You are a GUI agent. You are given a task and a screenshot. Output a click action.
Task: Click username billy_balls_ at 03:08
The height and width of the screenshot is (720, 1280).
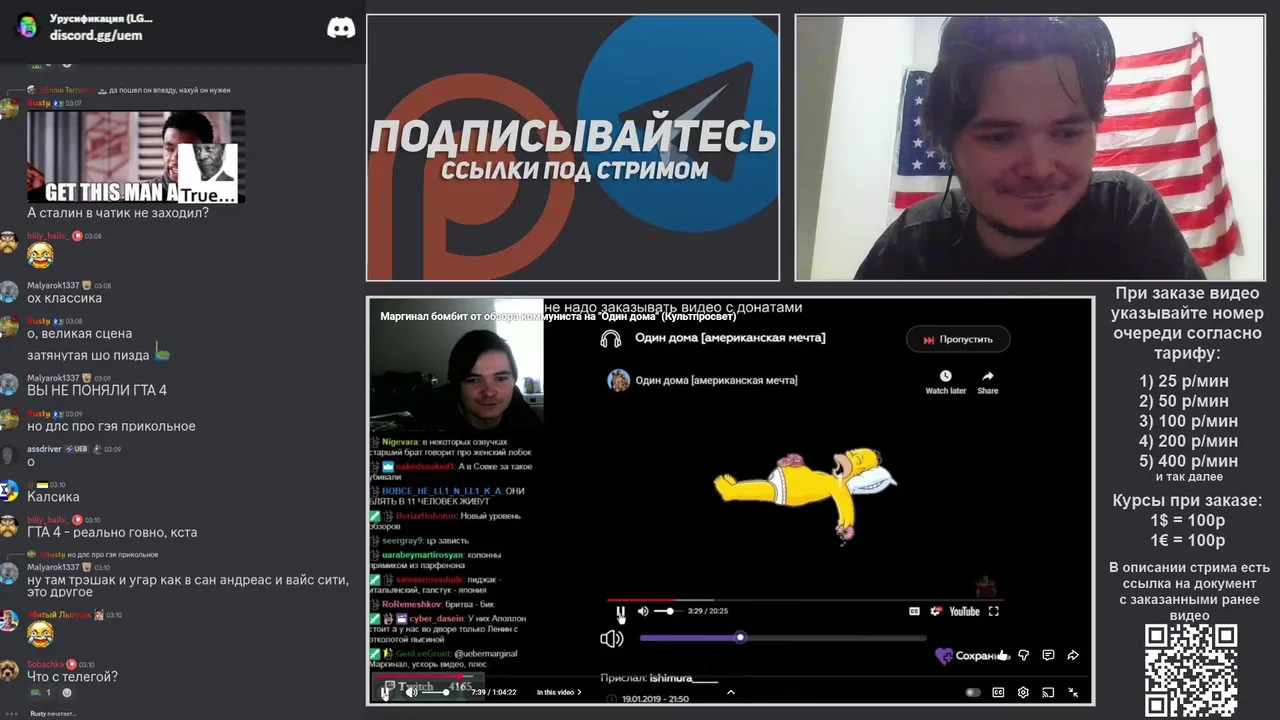click(48, 236)
